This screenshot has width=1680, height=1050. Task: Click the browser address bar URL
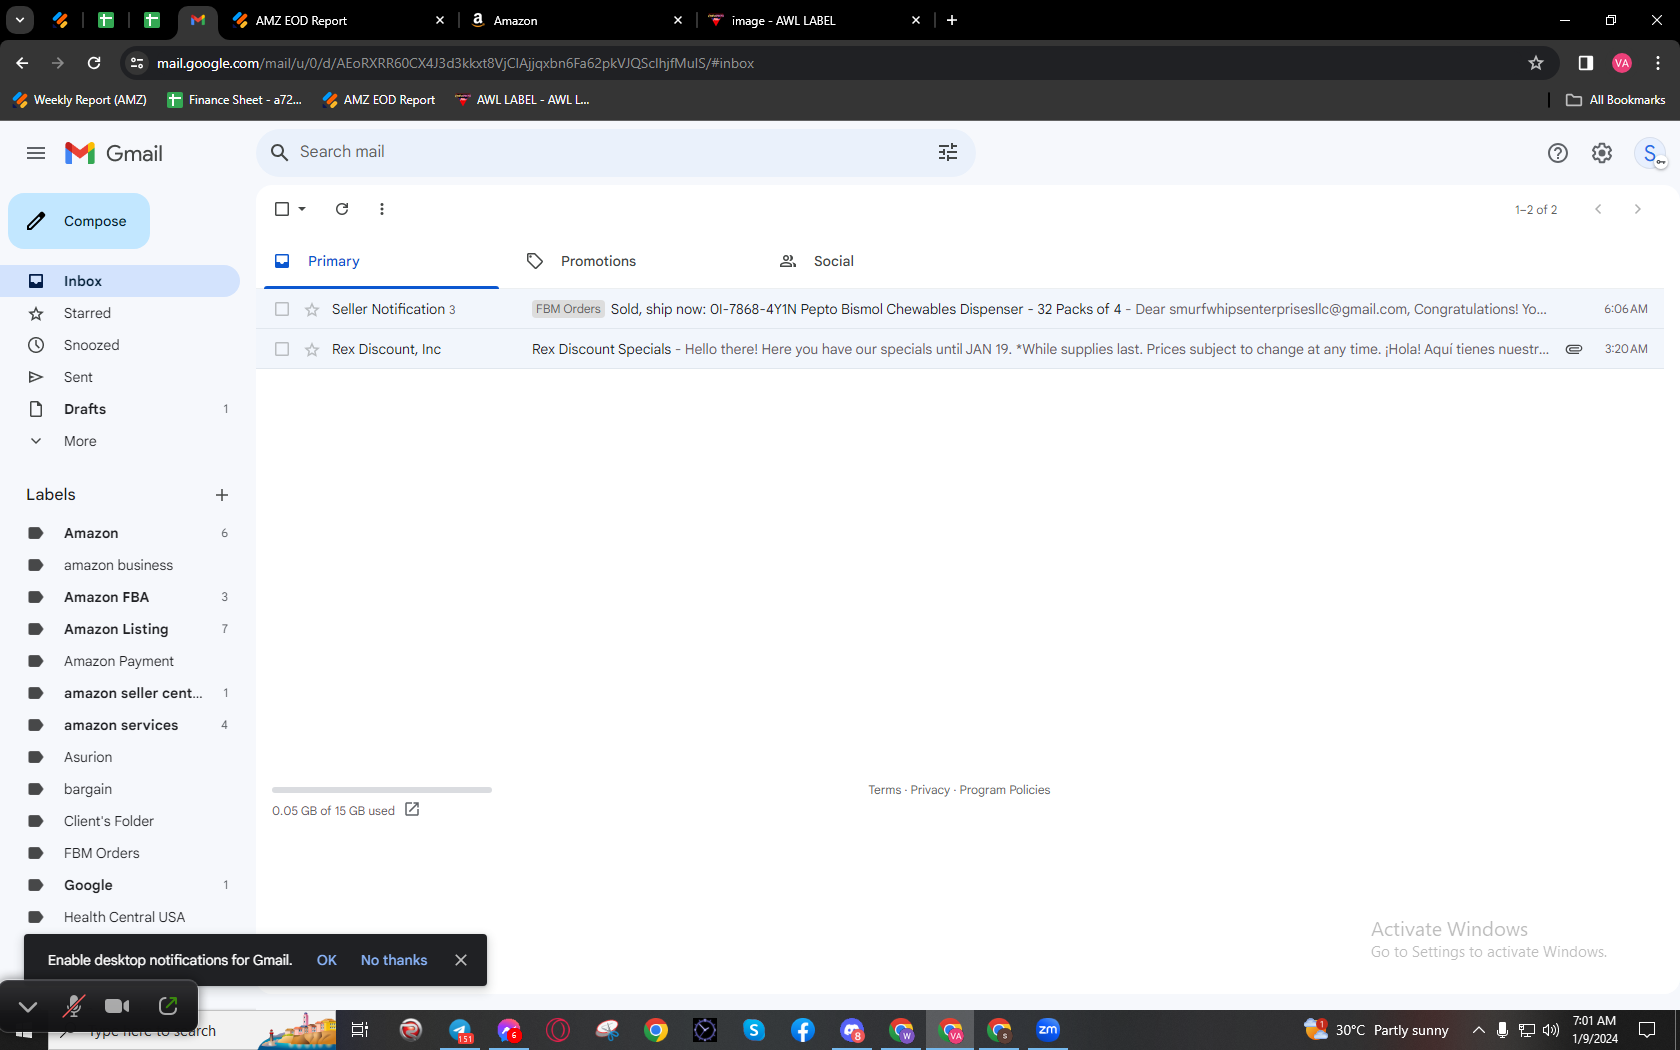(x=456, y=63)
